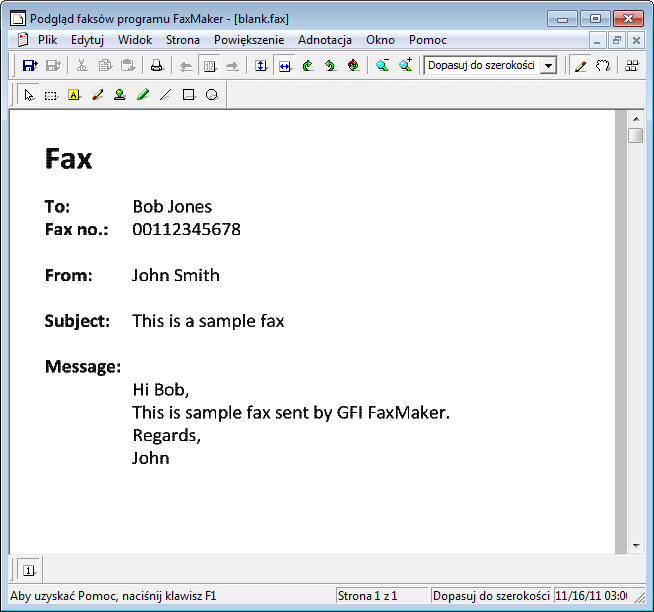Click the vertical scrollbar thumb
Screen dimensions: 654x612
[x=636, y=135]
